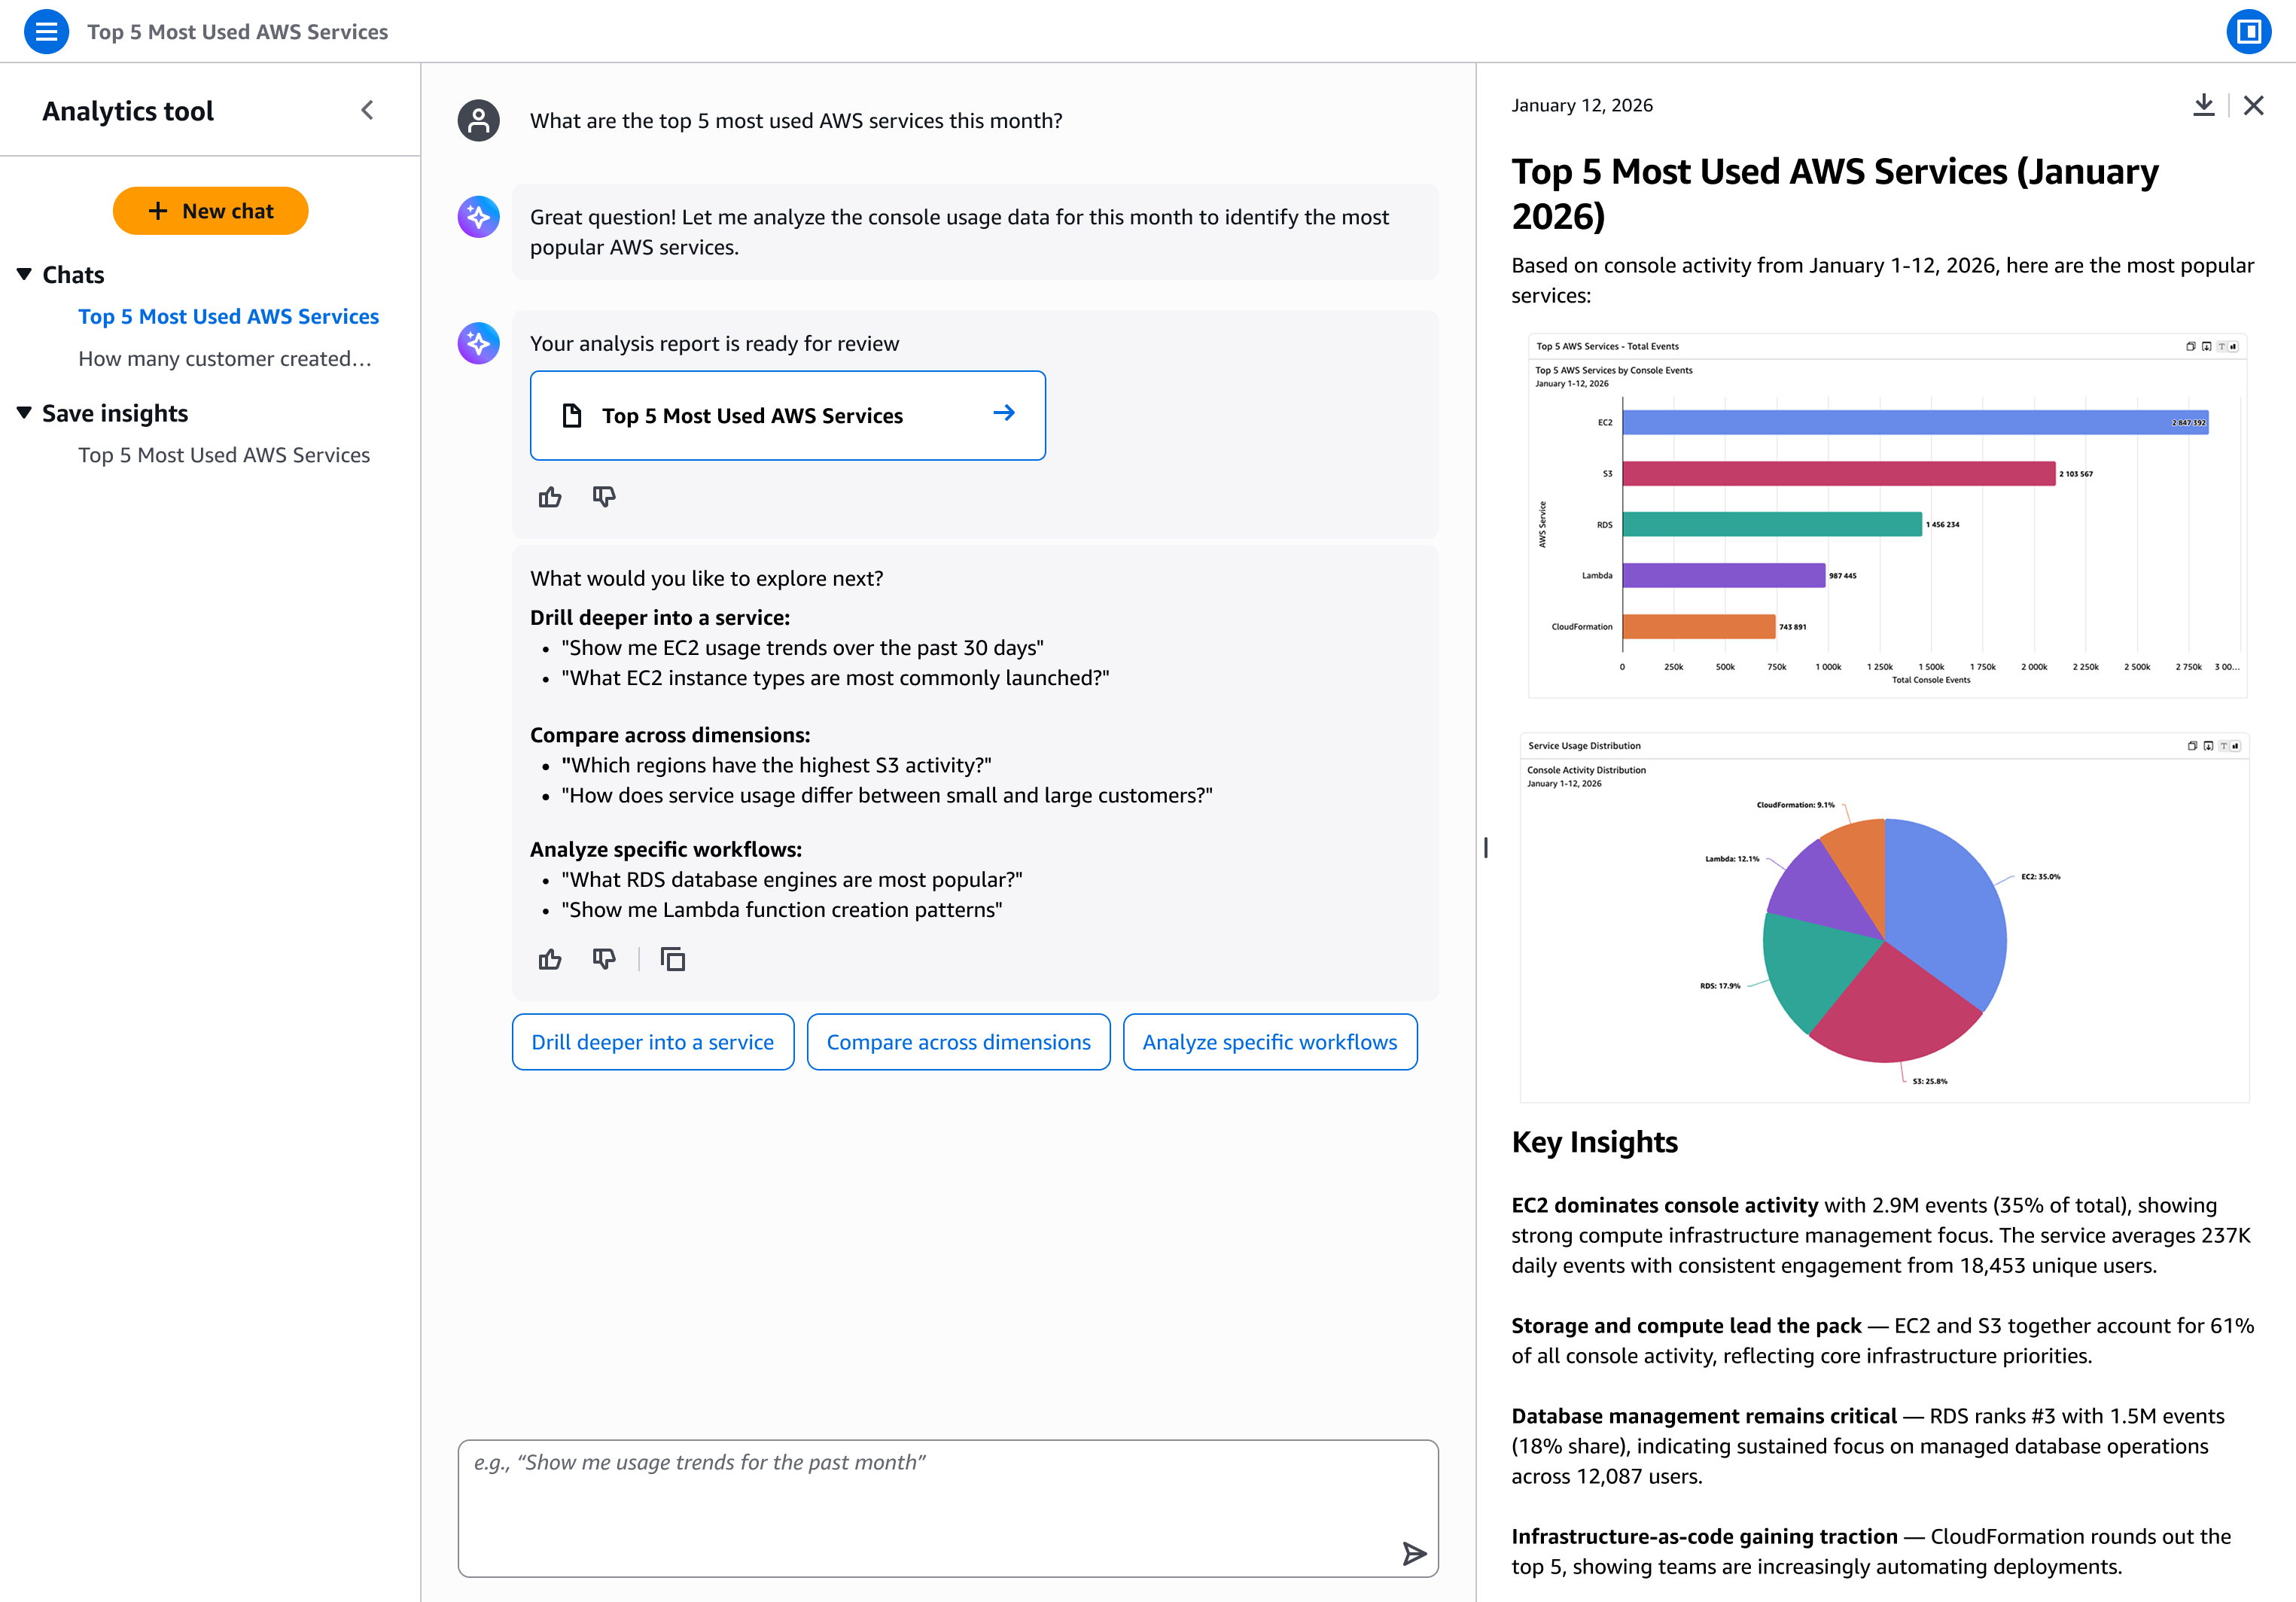2296x1602 pixels.
Task: Switch pie chart widget to text view
Action: tap(2224, 746)
